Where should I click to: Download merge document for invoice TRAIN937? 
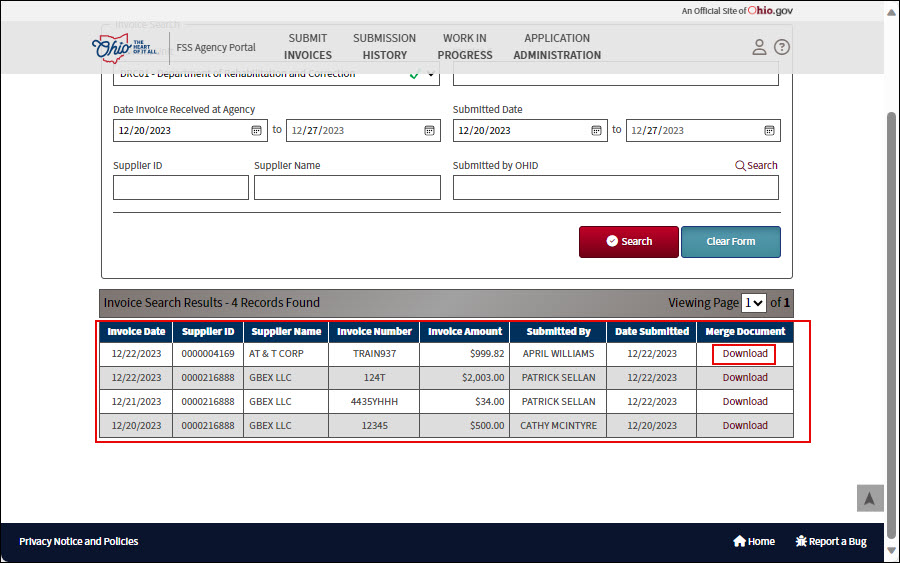(x=744, y=354)
